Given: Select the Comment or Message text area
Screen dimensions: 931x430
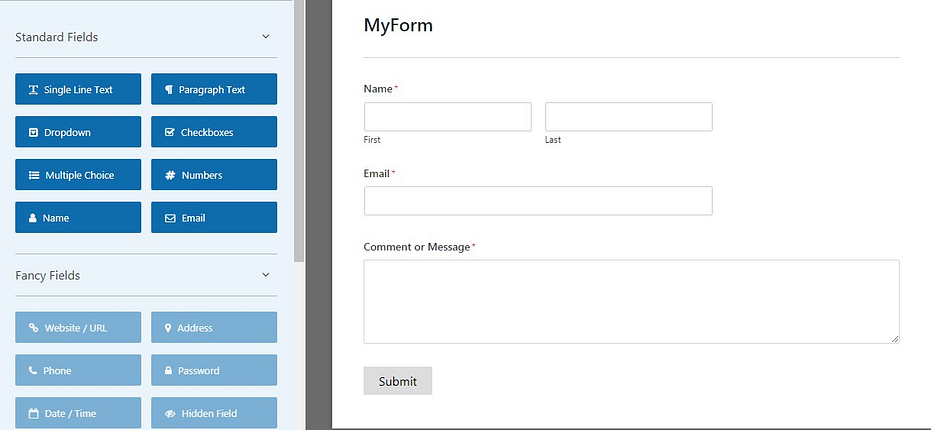Looking at the screenshot, I should tap(631, 301).
